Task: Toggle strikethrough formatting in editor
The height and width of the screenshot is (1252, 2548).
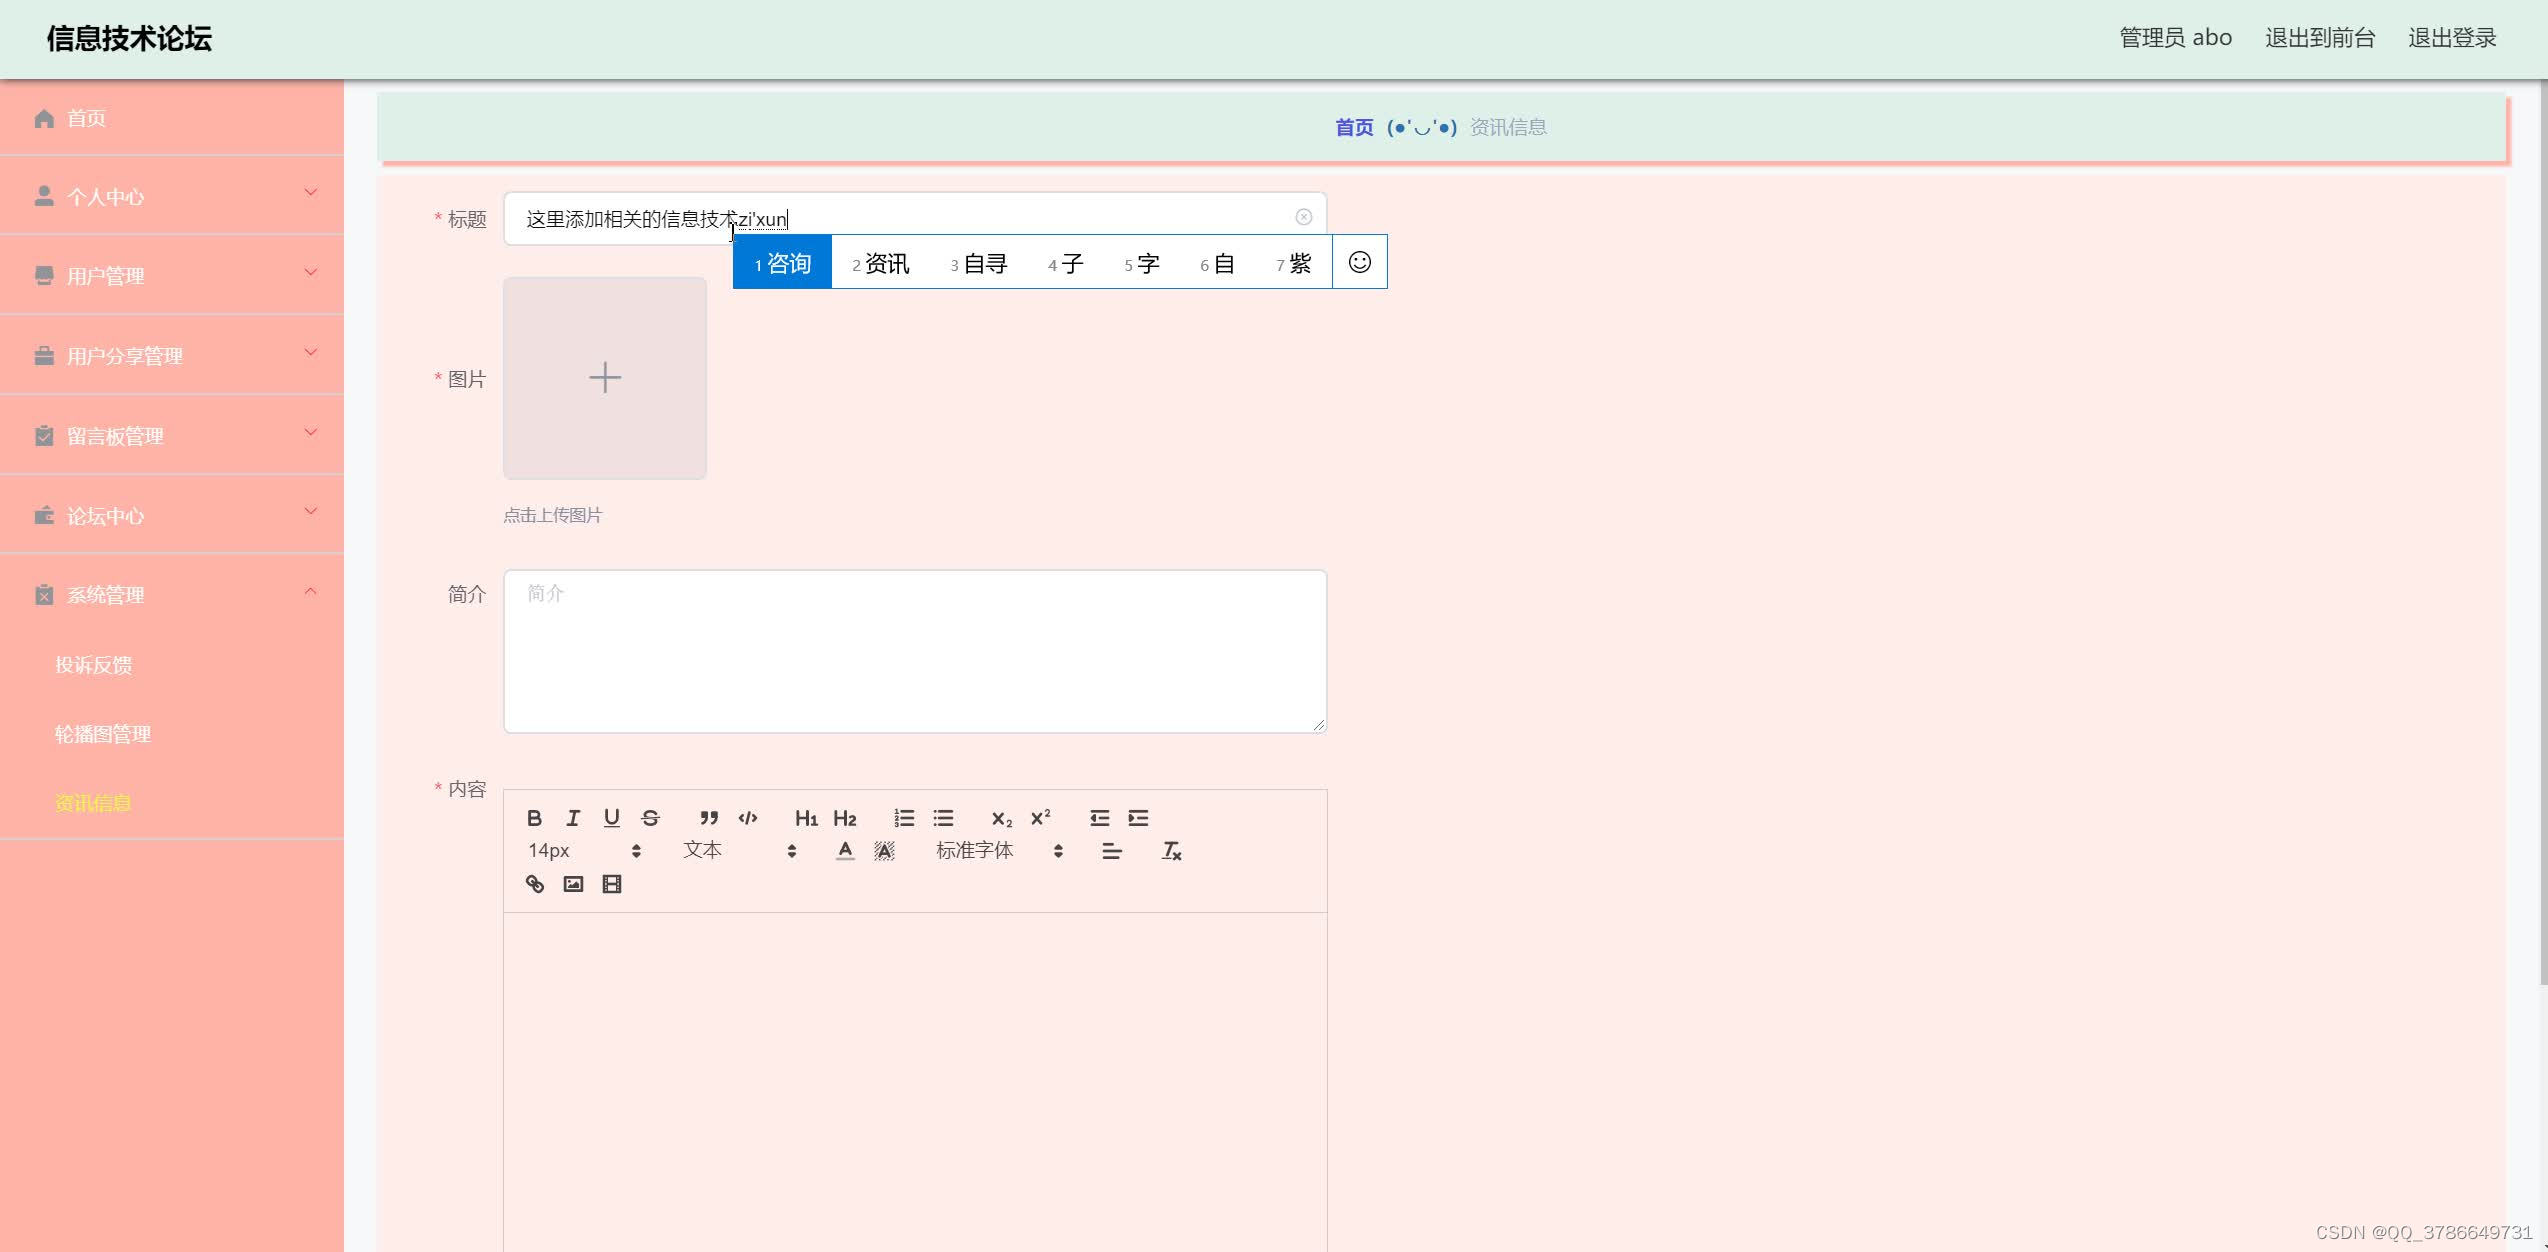Action: [650, 818]
